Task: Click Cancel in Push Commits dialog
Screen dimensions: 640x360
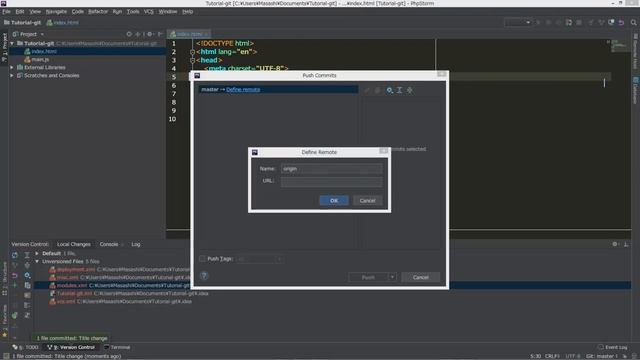Action: [420, 277]
